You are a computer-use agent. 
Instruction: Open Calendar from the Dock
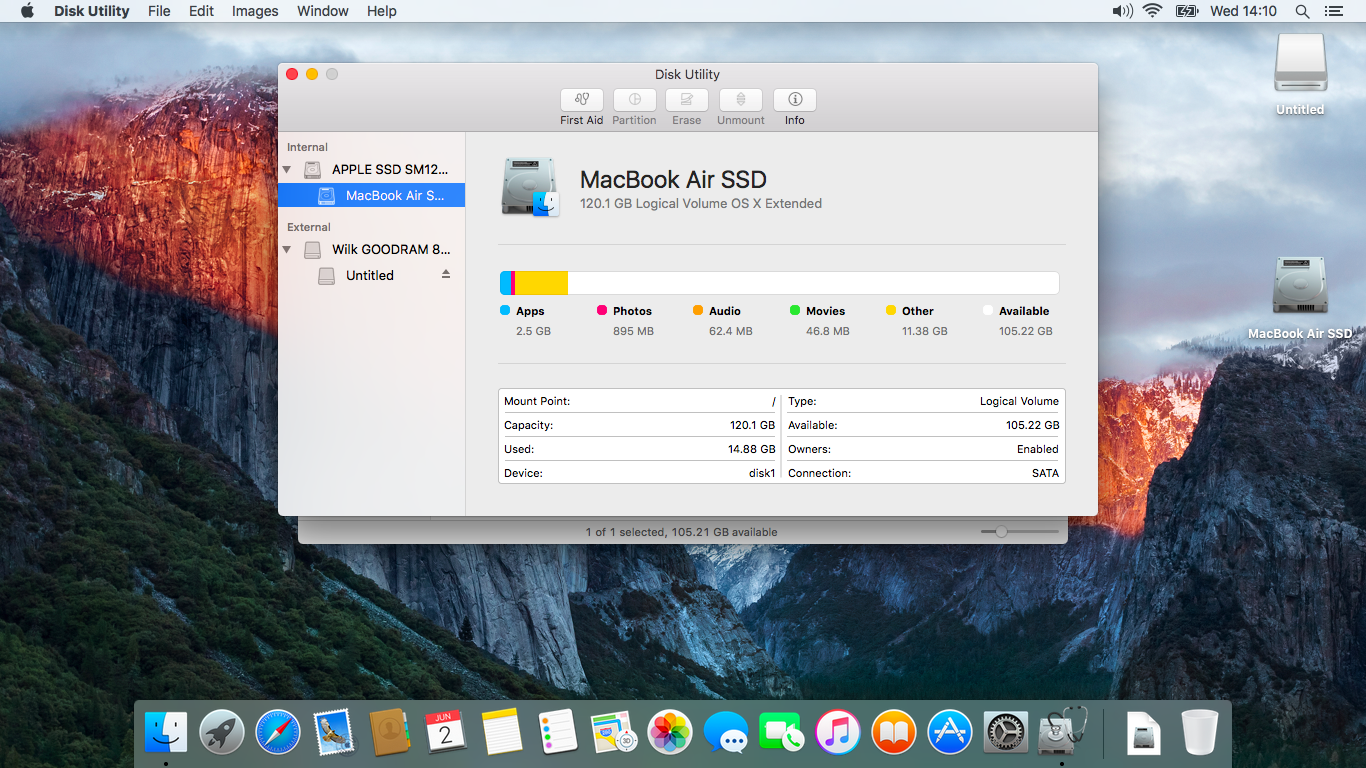coord(446,732)
